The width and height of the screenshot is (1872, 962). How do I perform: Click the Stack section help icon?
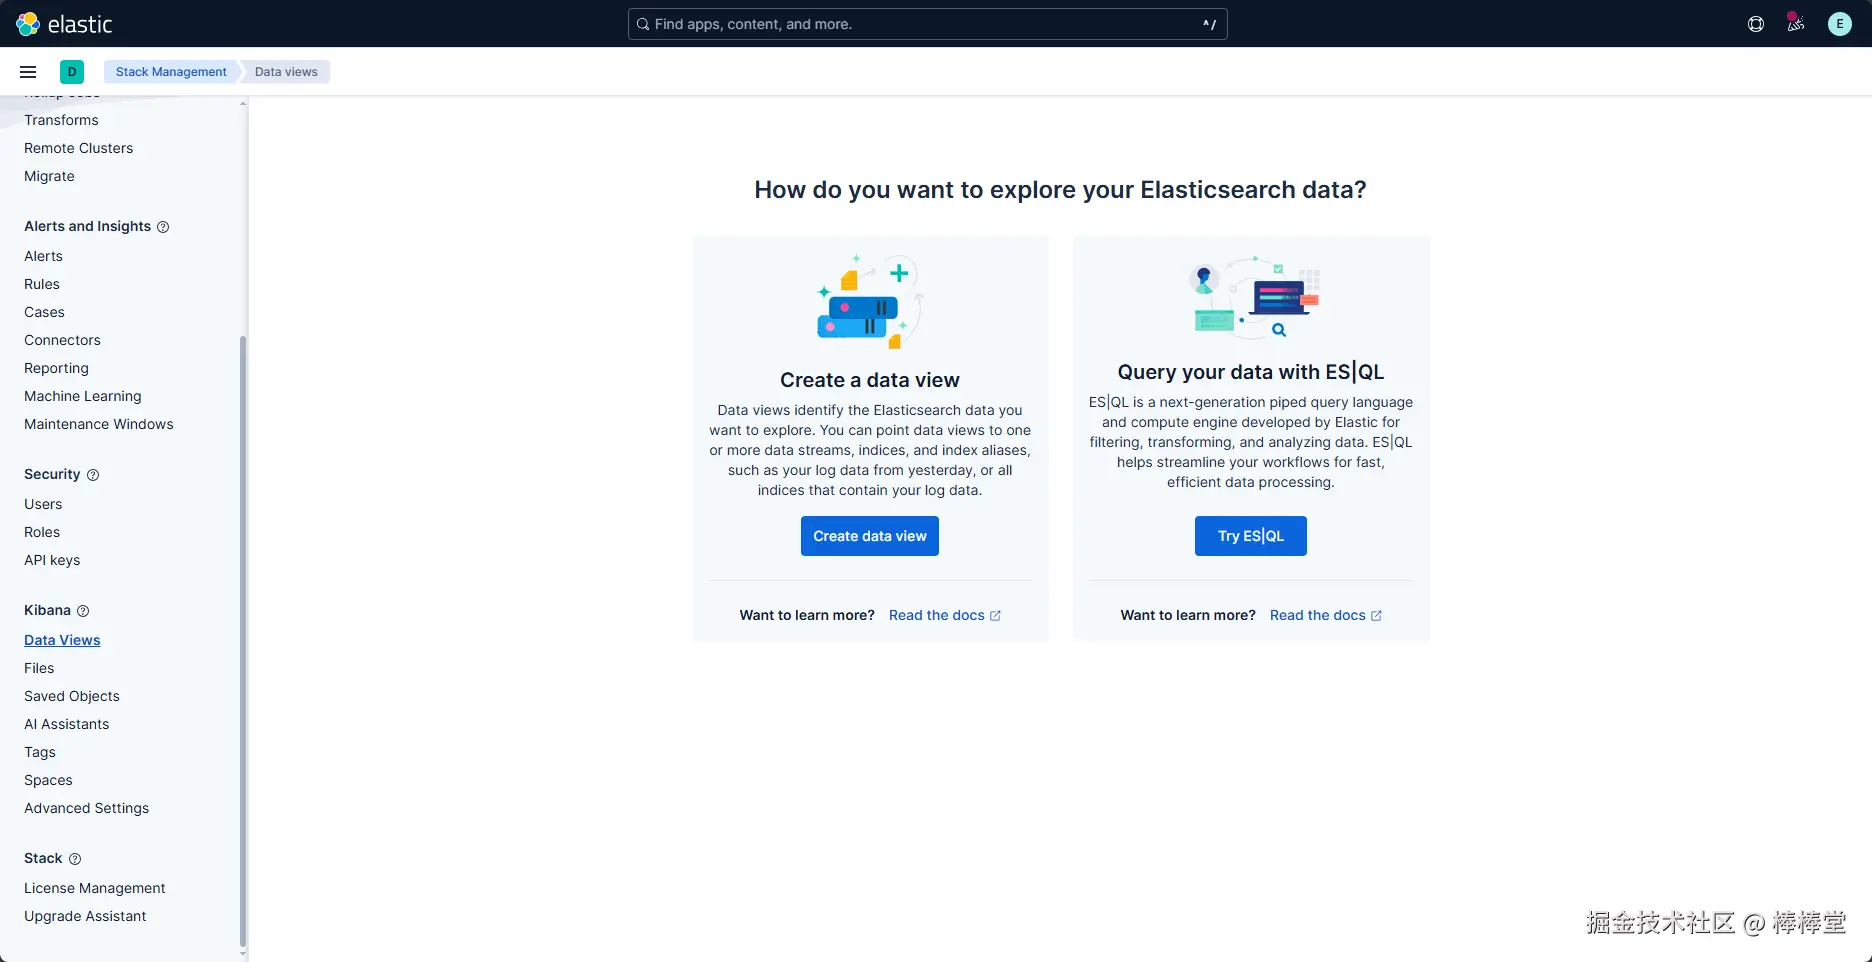[75, 859]
